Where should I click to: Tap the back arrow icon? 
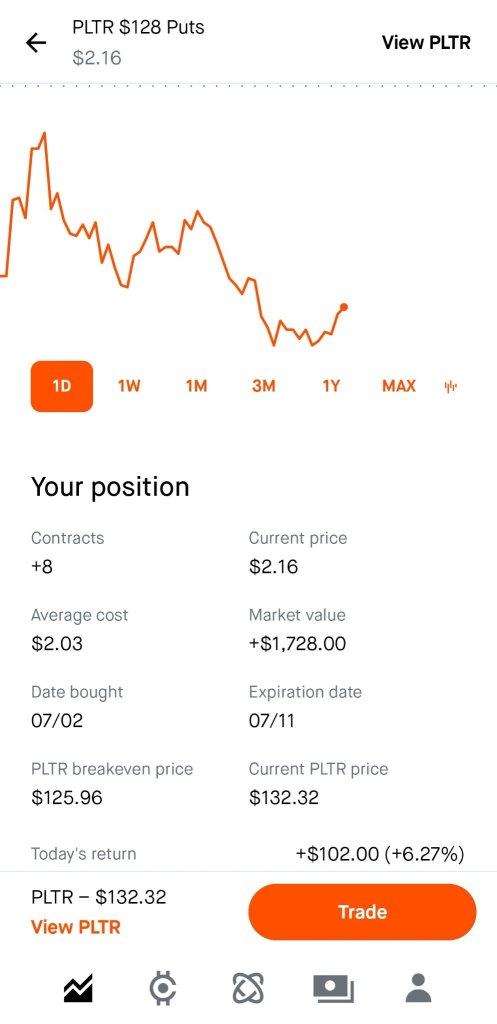point(36,43)
